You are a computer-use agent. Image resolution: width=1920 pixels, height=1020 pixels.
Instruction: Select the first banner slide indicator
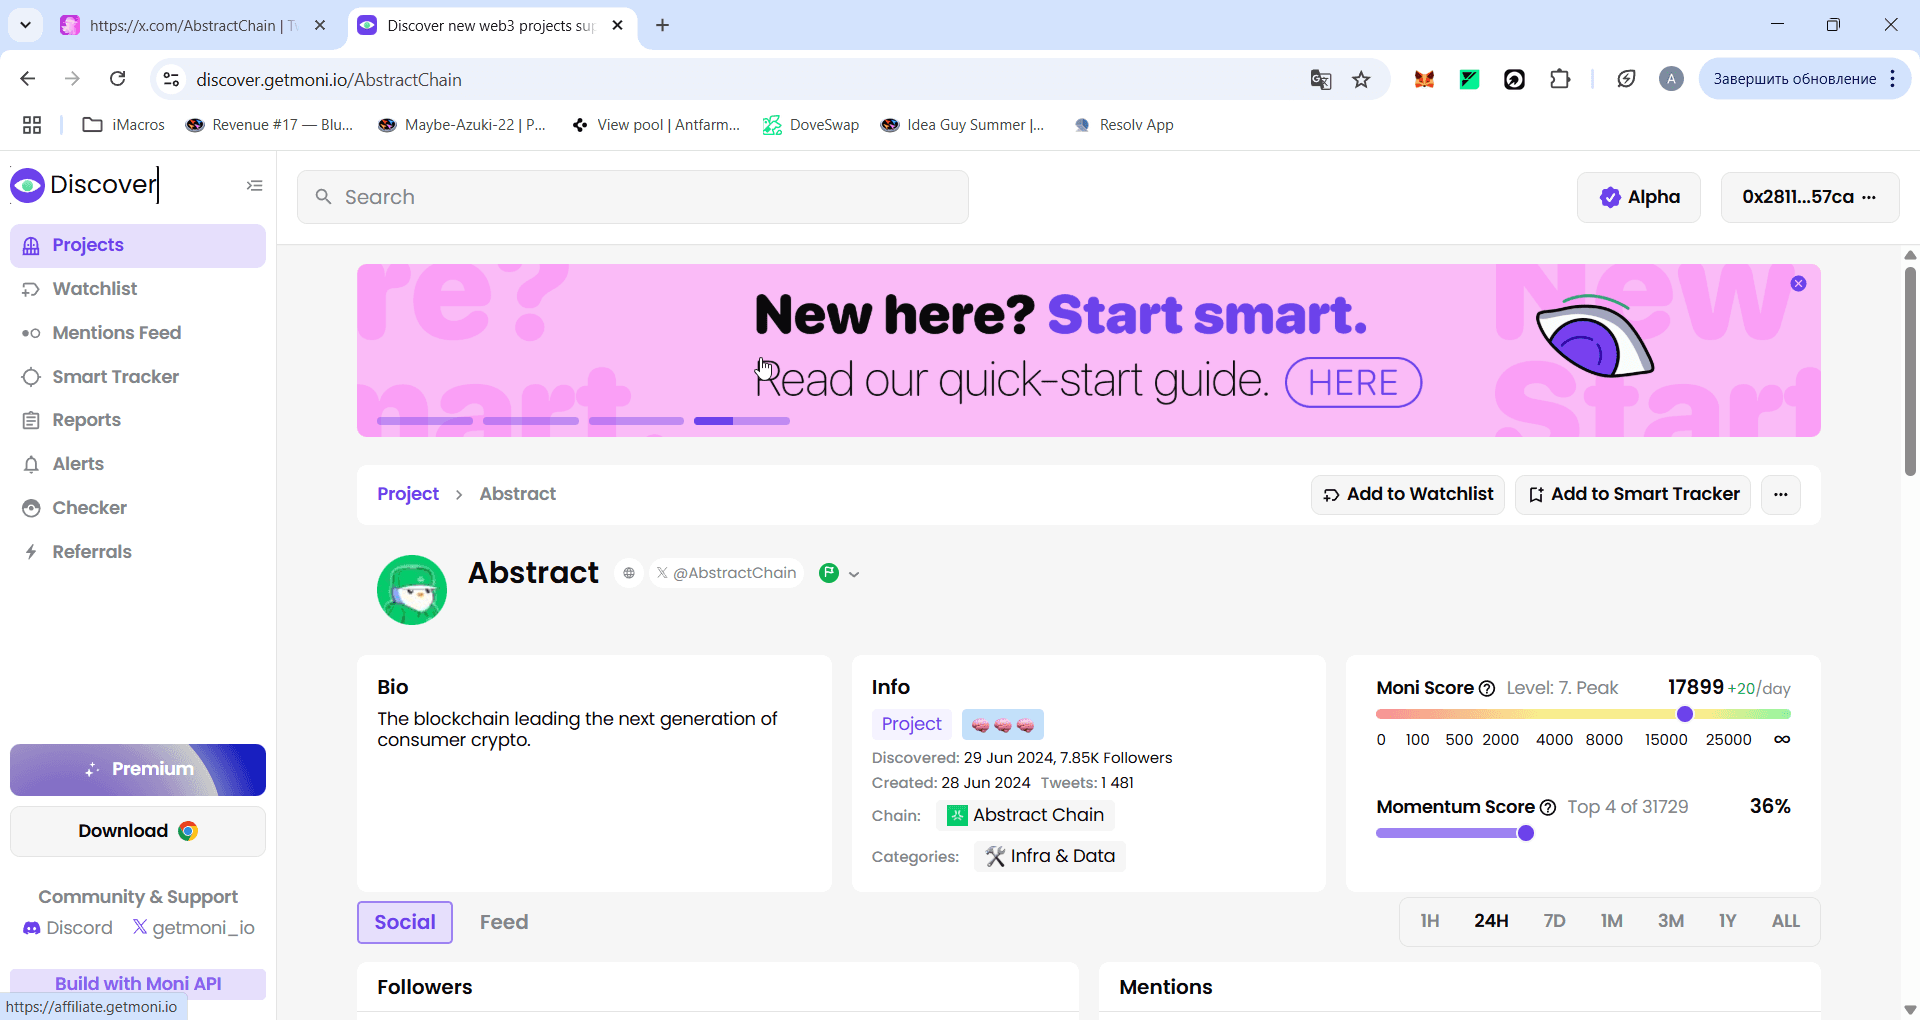[425, 421]
